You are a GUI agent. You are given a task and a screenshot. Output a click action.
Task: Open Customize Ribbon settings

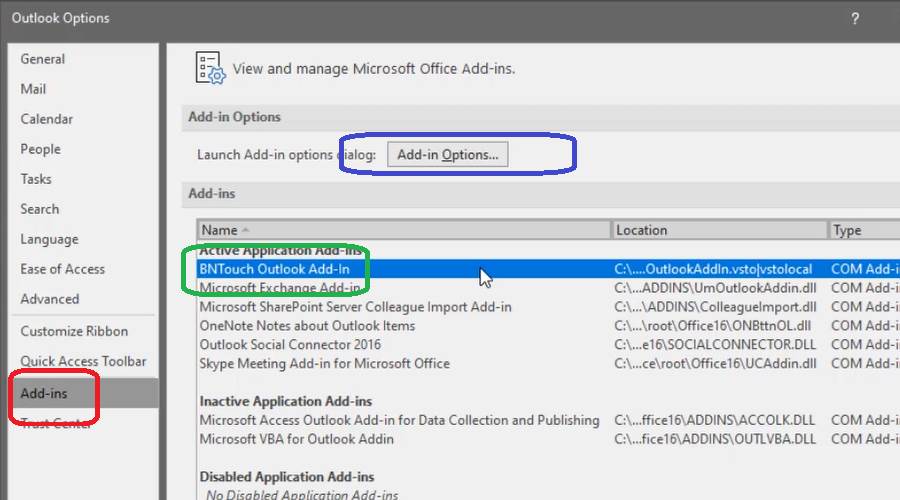(74, 331)
